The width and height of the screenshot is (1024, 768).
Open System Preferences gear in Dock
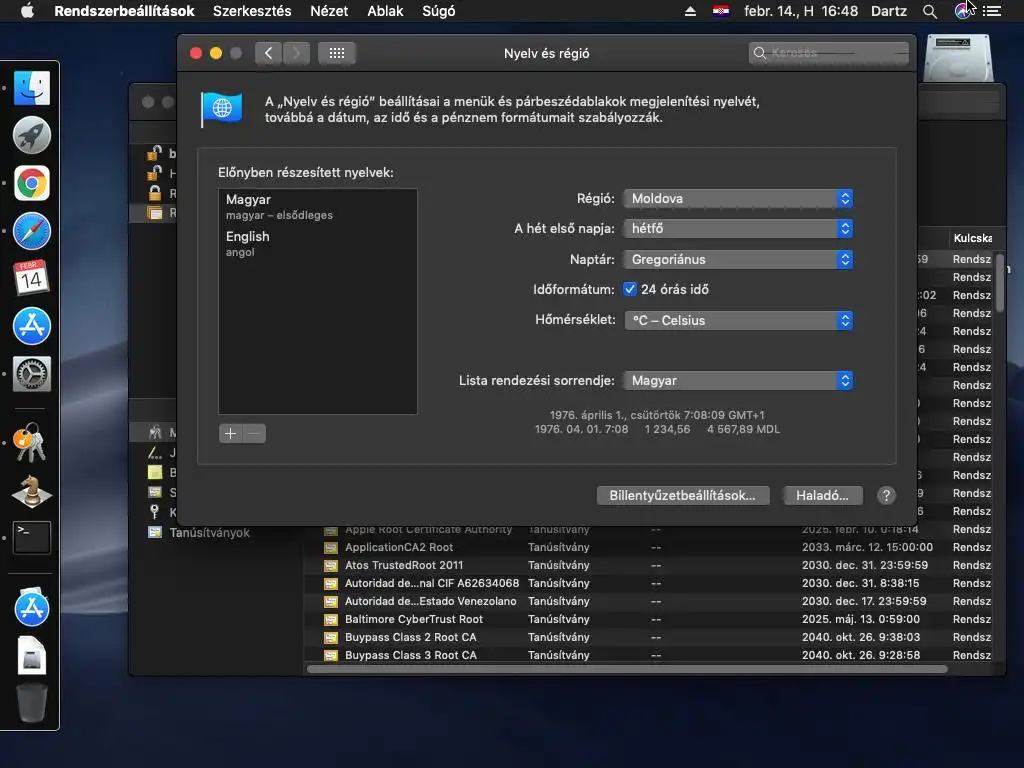pos(31,374)
